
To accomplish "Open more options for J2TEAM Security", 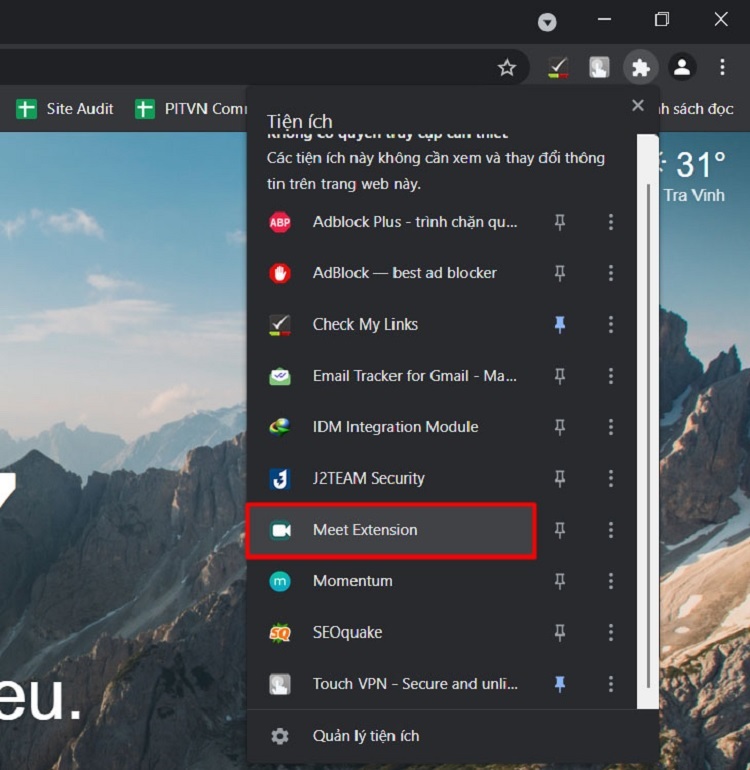I will click(x=611, y=479).
